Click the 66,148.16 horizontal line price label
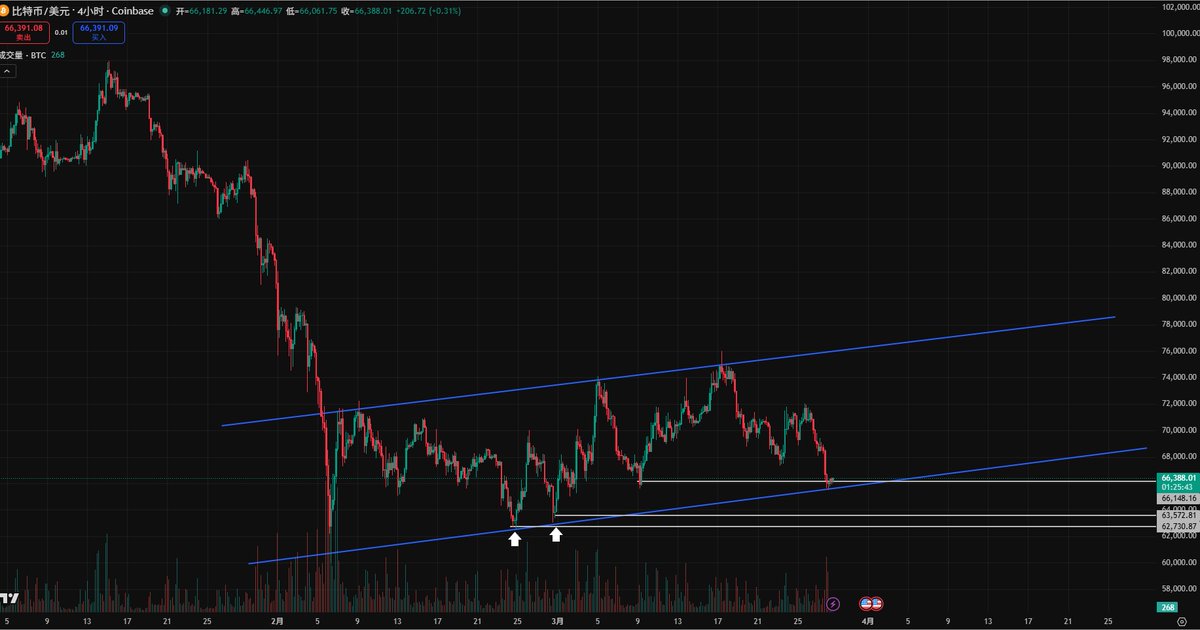 coord(1178,498)
